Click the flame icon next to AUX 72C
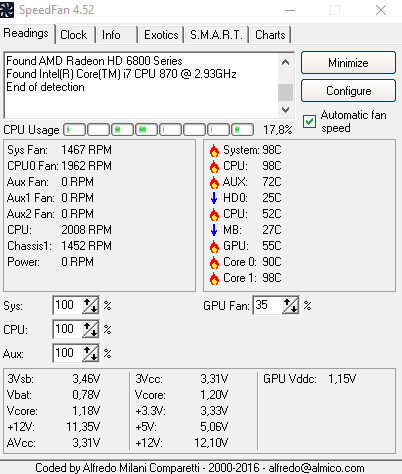 214,182
